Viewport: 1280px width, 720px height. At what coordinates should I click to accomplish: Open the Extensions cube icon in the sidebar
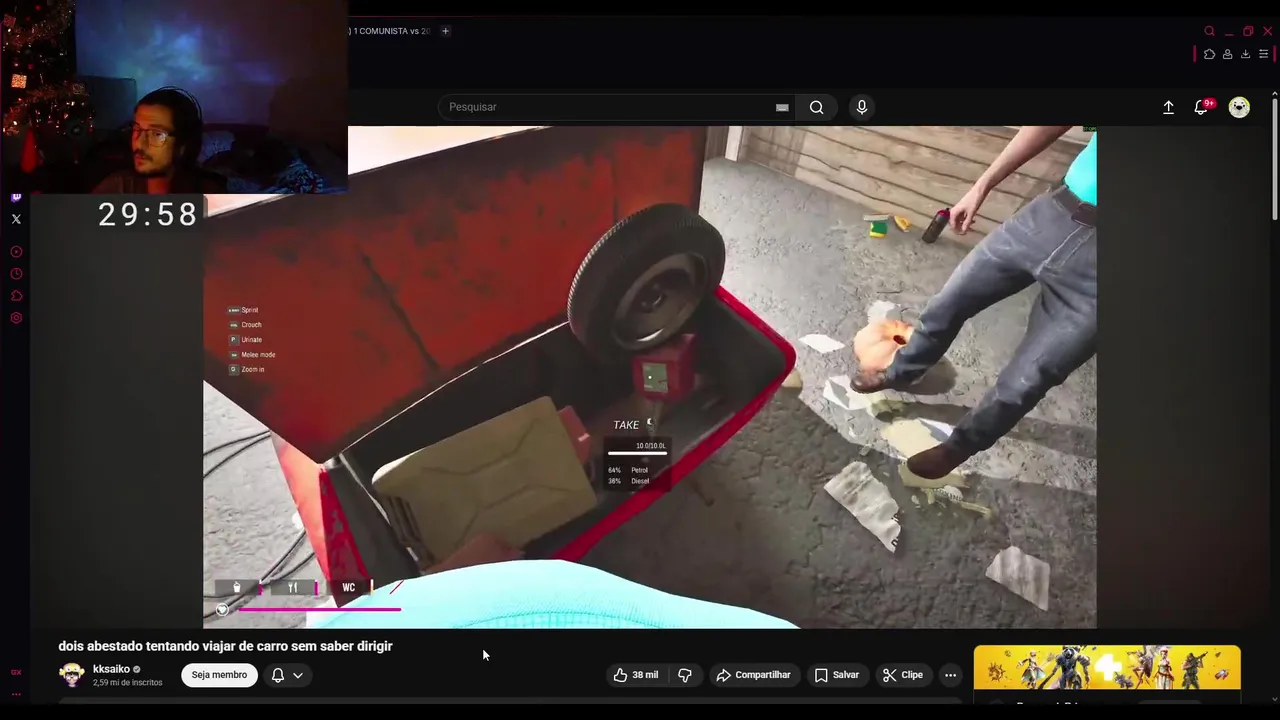pos(16,296)
